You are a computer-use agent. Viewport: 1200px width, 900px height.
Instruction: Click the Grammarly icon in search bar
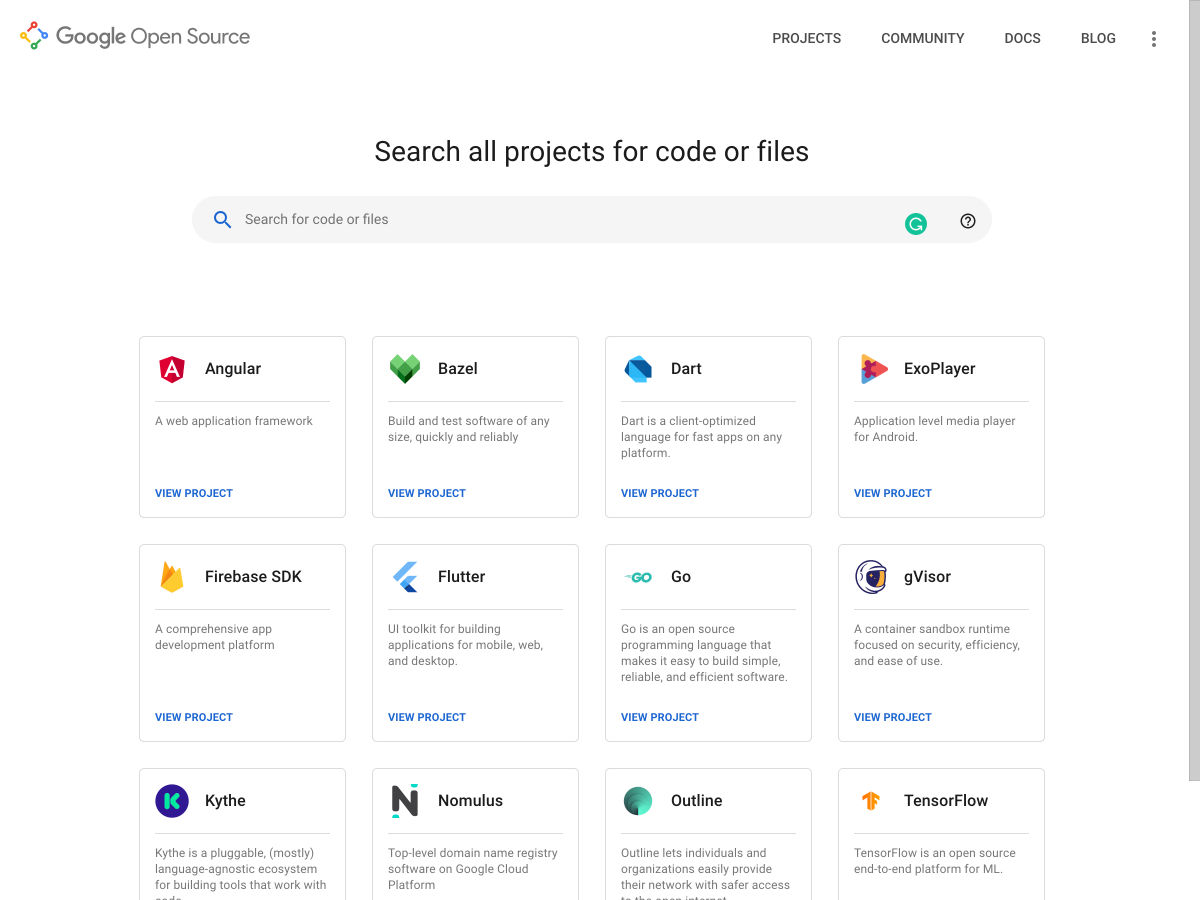(x=916, y=224)
